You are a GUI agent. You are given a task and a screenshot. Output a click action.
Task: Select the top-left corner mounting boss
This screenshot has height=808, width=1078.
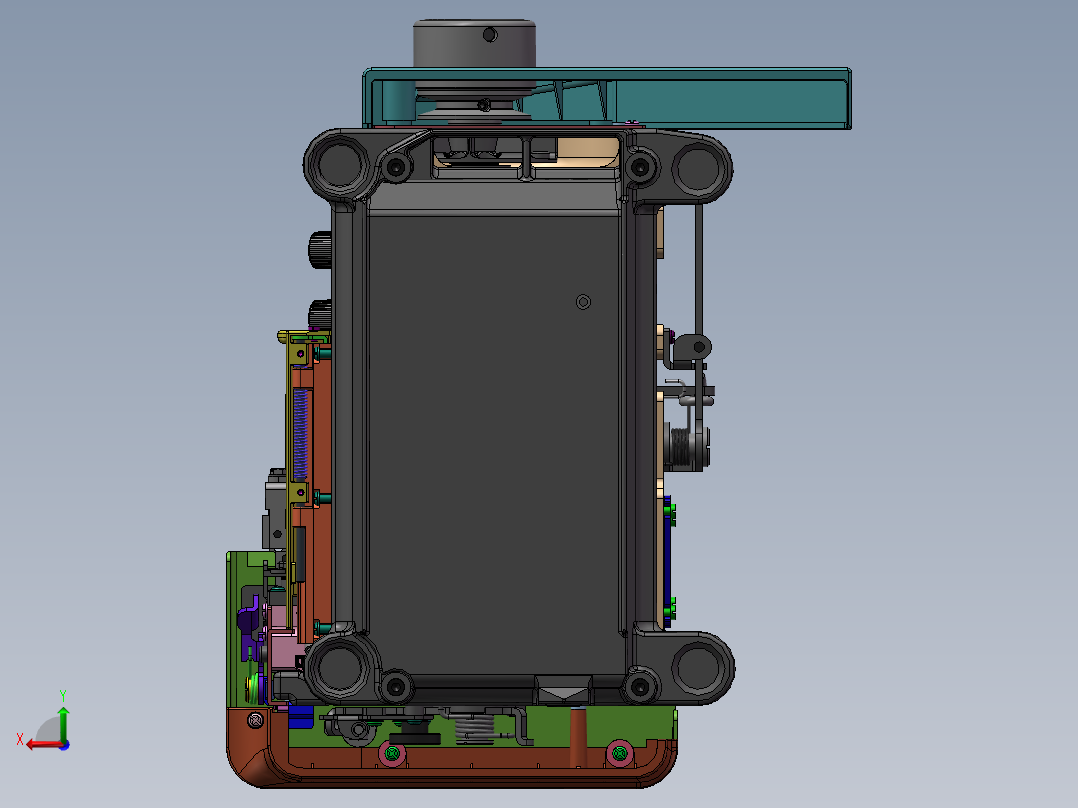pyautogui.click(x=340, y=165)
